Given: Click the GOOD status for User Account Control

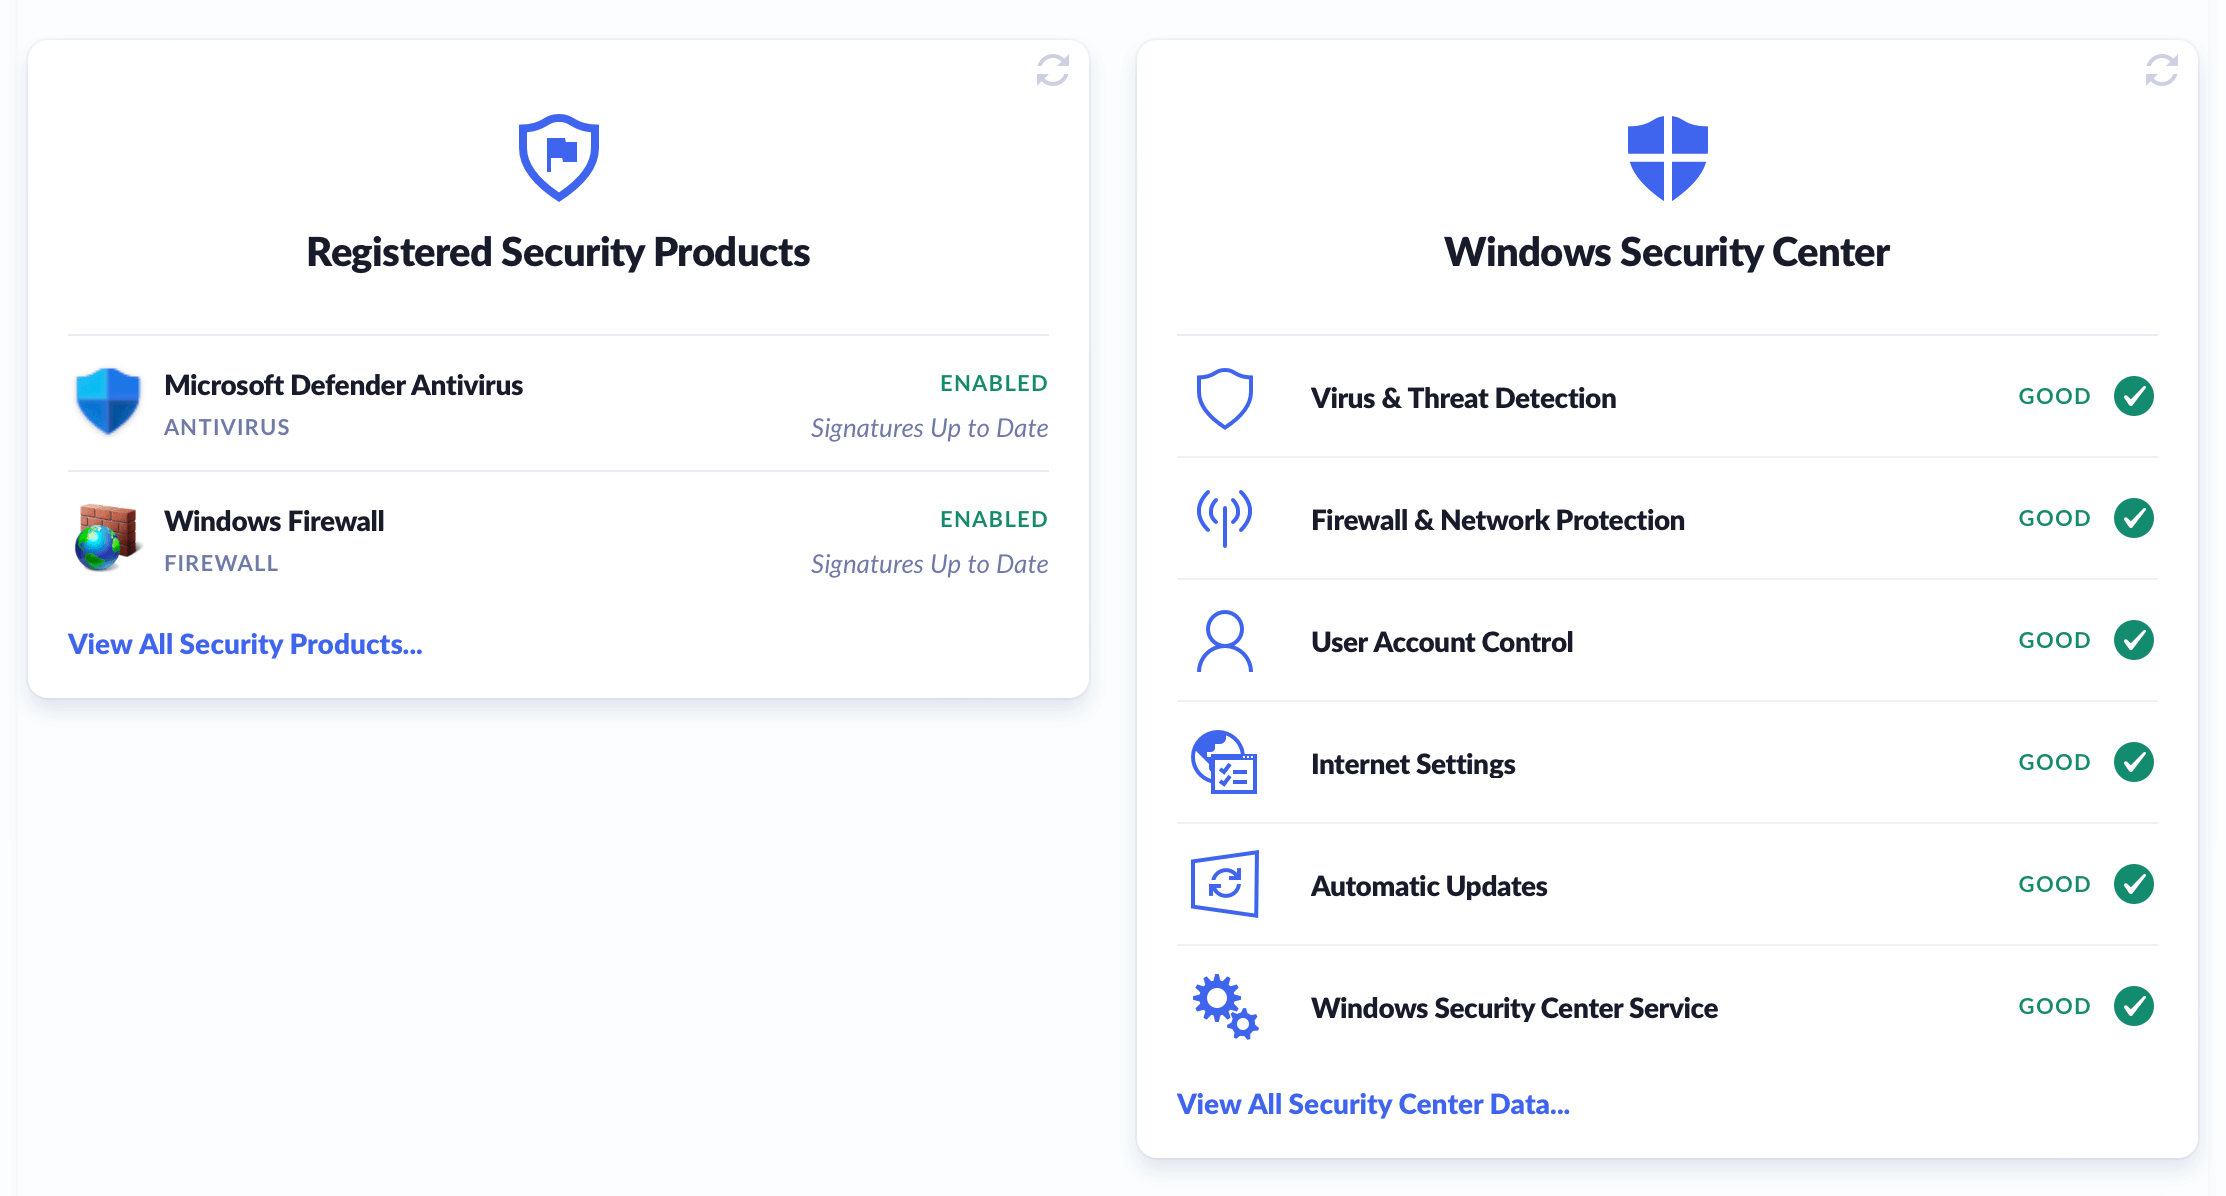Looking at the screenshot, I should coord(2054,640).
